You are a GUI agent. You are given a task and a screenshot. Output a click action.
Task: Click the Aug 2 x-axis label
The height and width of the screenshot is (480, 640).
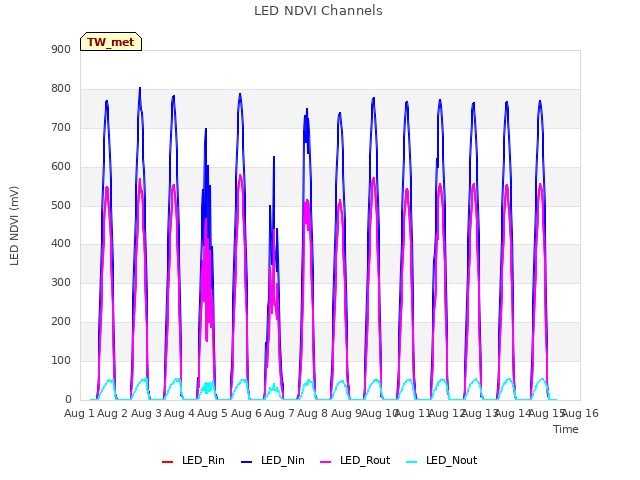(113, 413)
